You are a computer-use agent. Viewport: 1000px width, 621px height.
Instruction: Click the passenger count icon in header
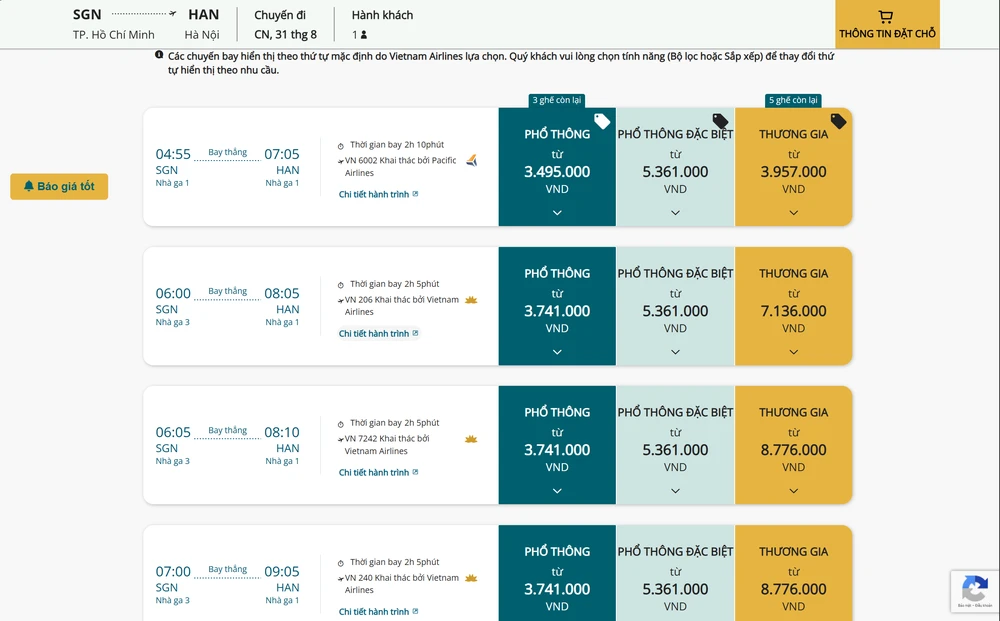pos(364,35)
